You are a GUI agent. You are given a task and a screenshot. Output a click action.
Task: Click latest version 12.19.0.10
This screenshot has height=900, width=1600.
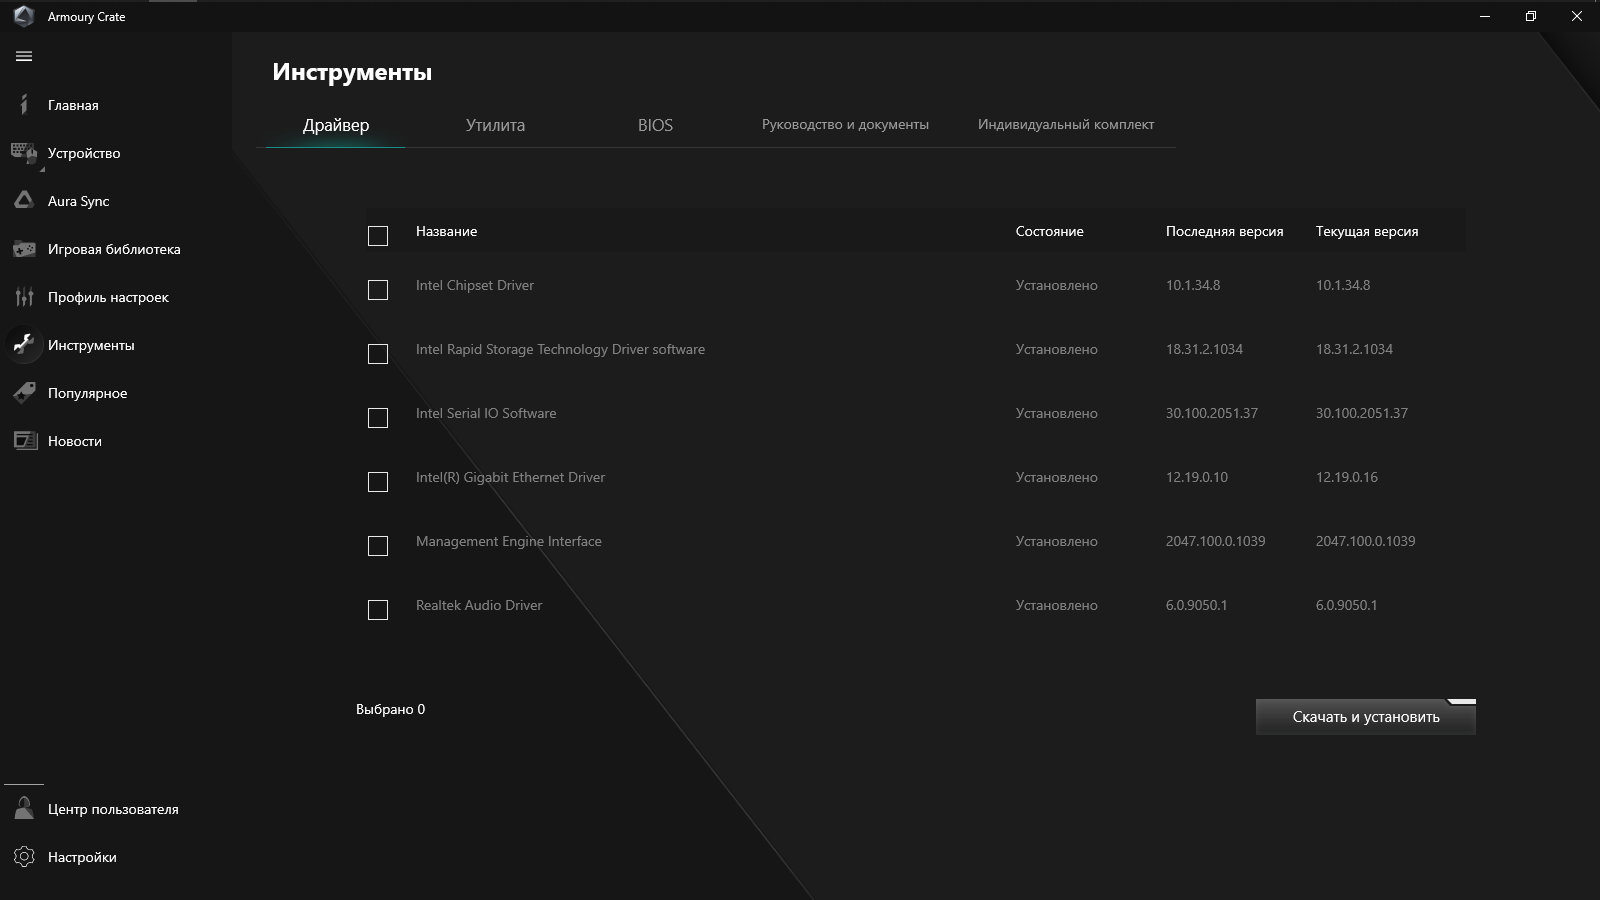(1197, 477)
